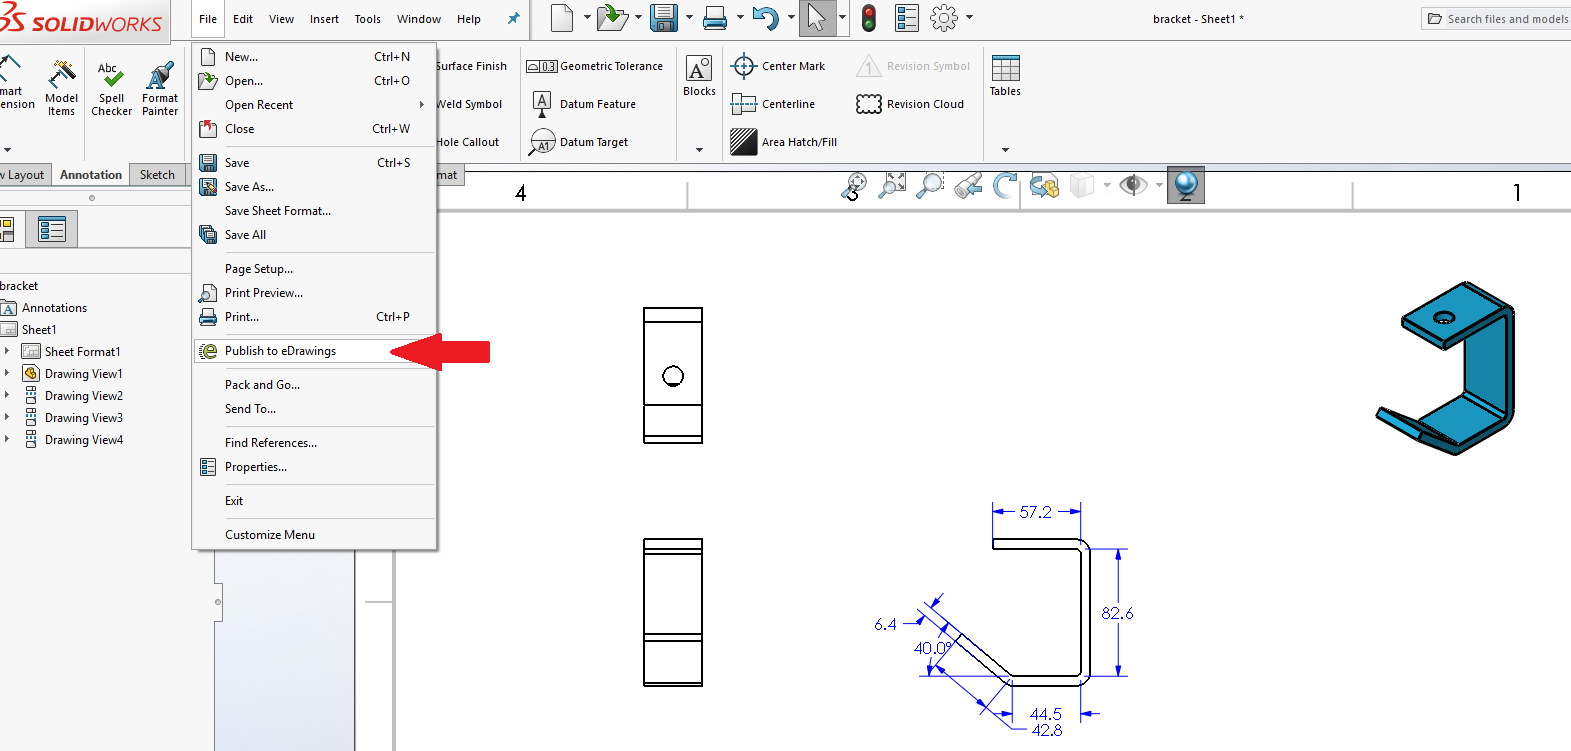
Task: Open the Tables tool
Action: [1005, 76]
